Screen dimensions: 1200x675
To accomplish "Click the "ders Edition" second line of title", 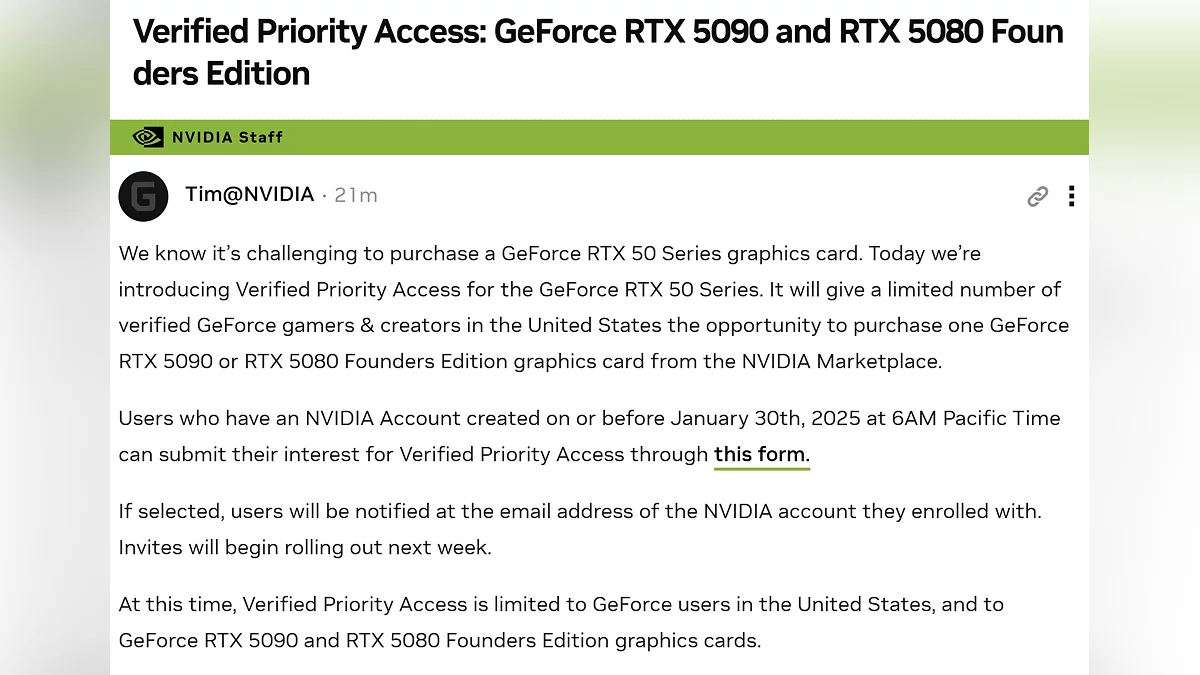I will (221, 74).
